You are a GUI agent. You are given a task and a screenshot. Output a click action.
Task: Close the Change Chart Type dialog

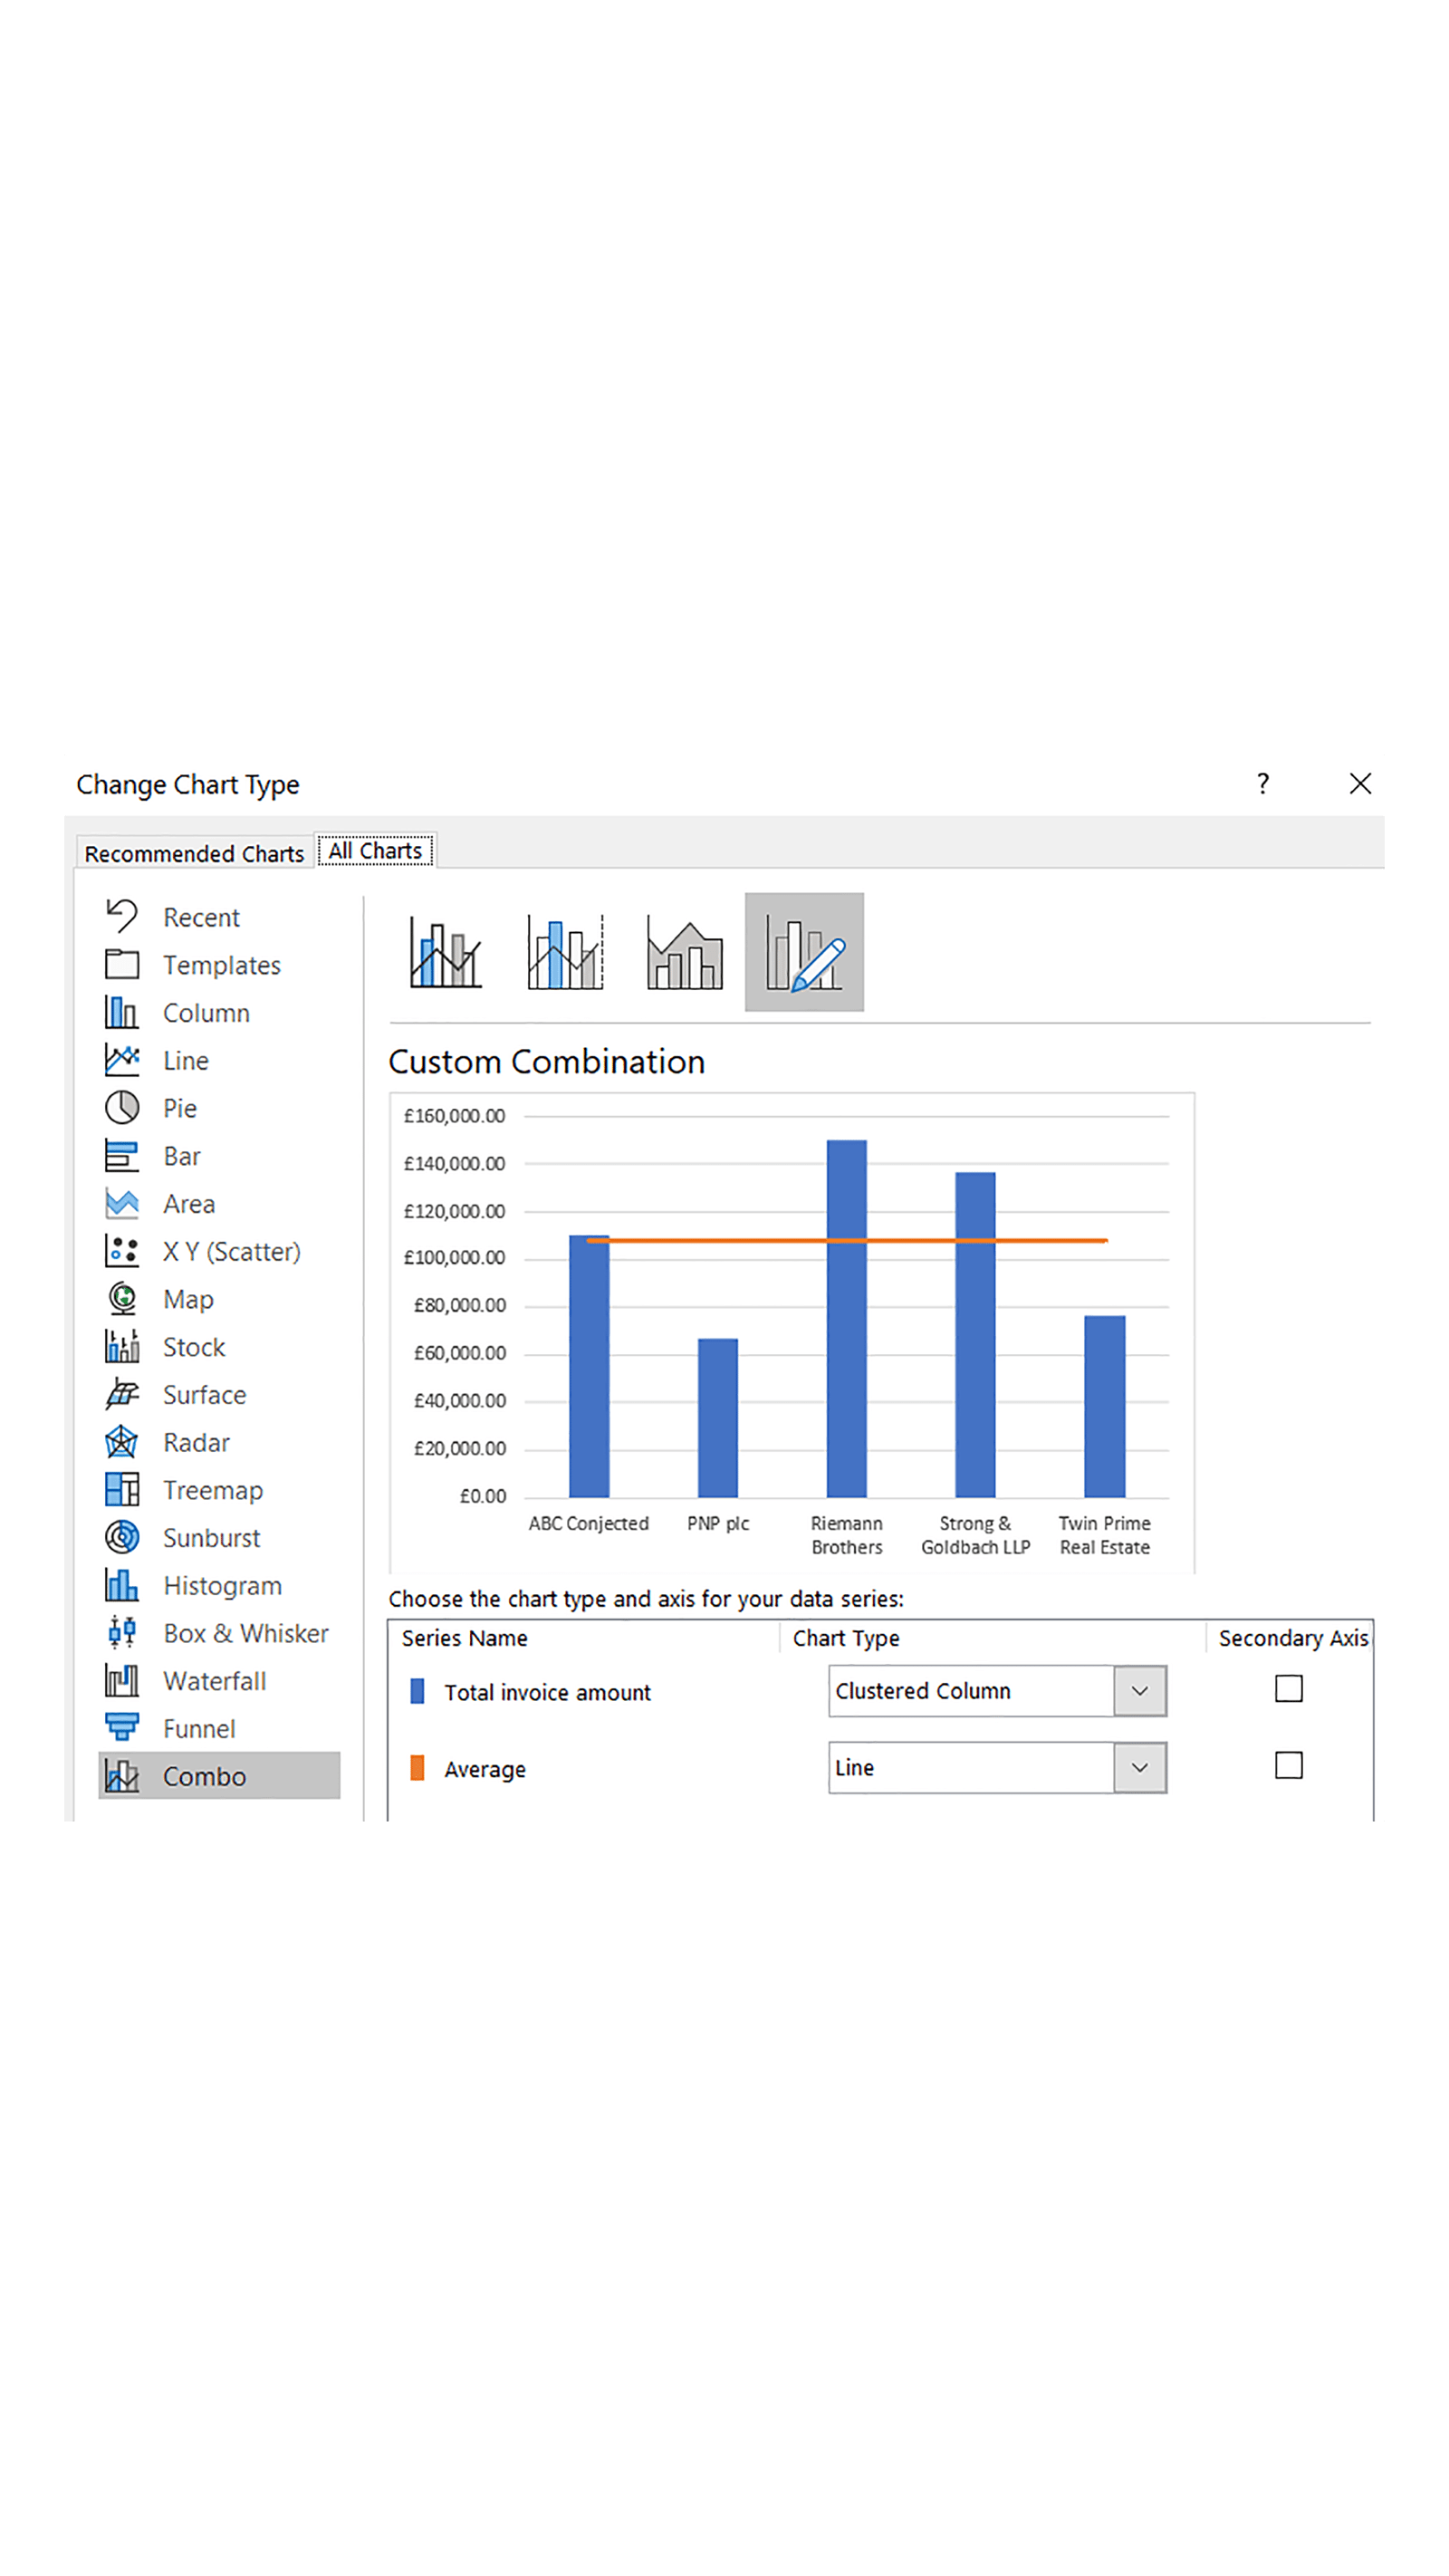pos(1359,784)
